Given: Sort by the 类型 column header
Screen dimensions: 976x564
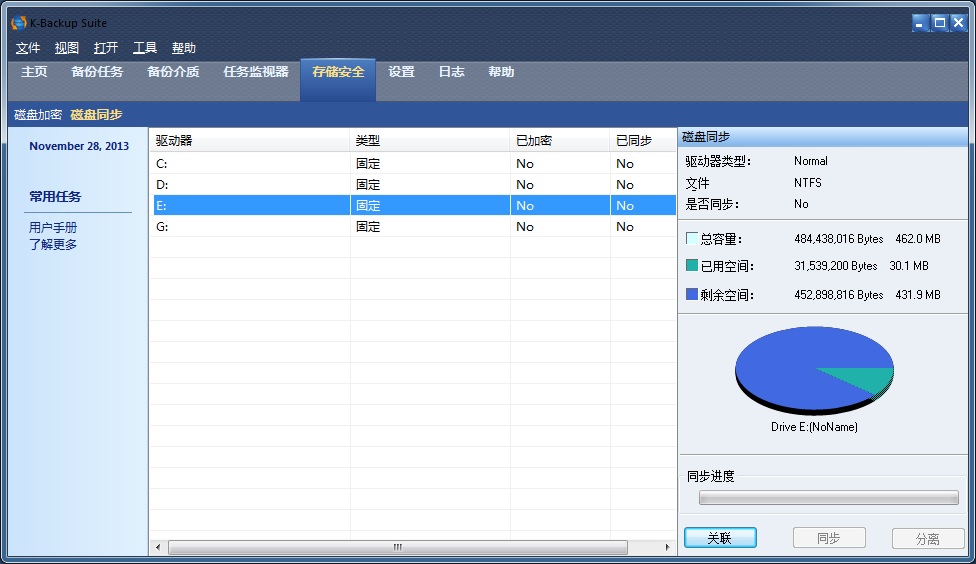Looking at the screenshot, I should click(429, 141).
